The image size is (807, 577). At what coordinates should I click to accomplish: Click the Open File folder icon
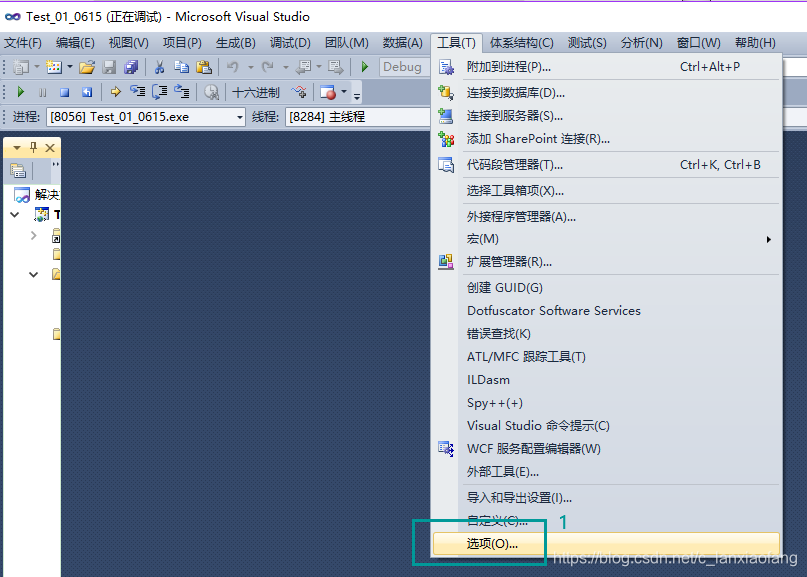point(87,67)
